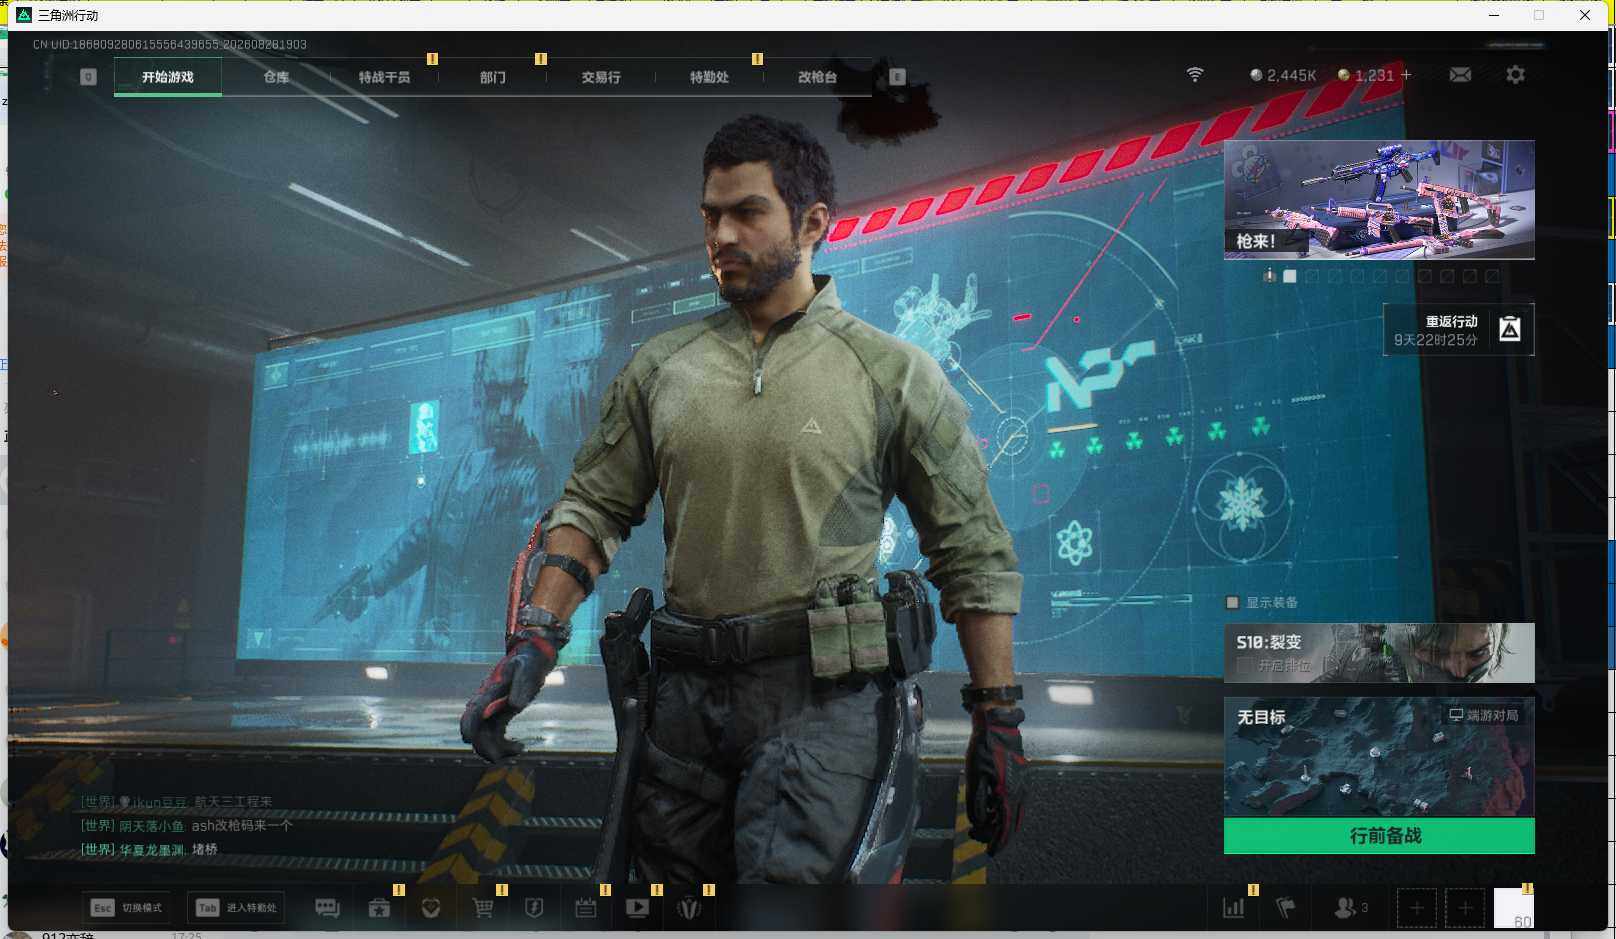
Task: Open the 交易行 tab
Action: (601, 77)
